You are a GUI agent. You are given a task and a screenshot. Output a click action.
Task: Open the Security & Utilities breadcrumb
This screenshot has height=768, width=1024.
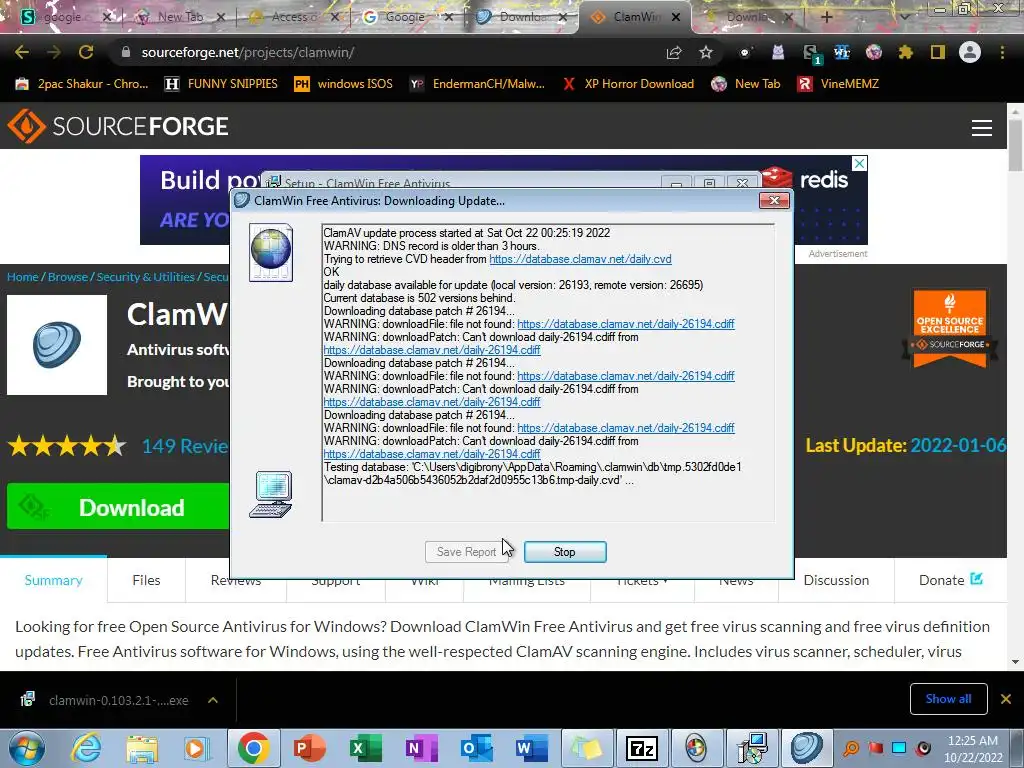pyautogui.click(x=146, y=277)
